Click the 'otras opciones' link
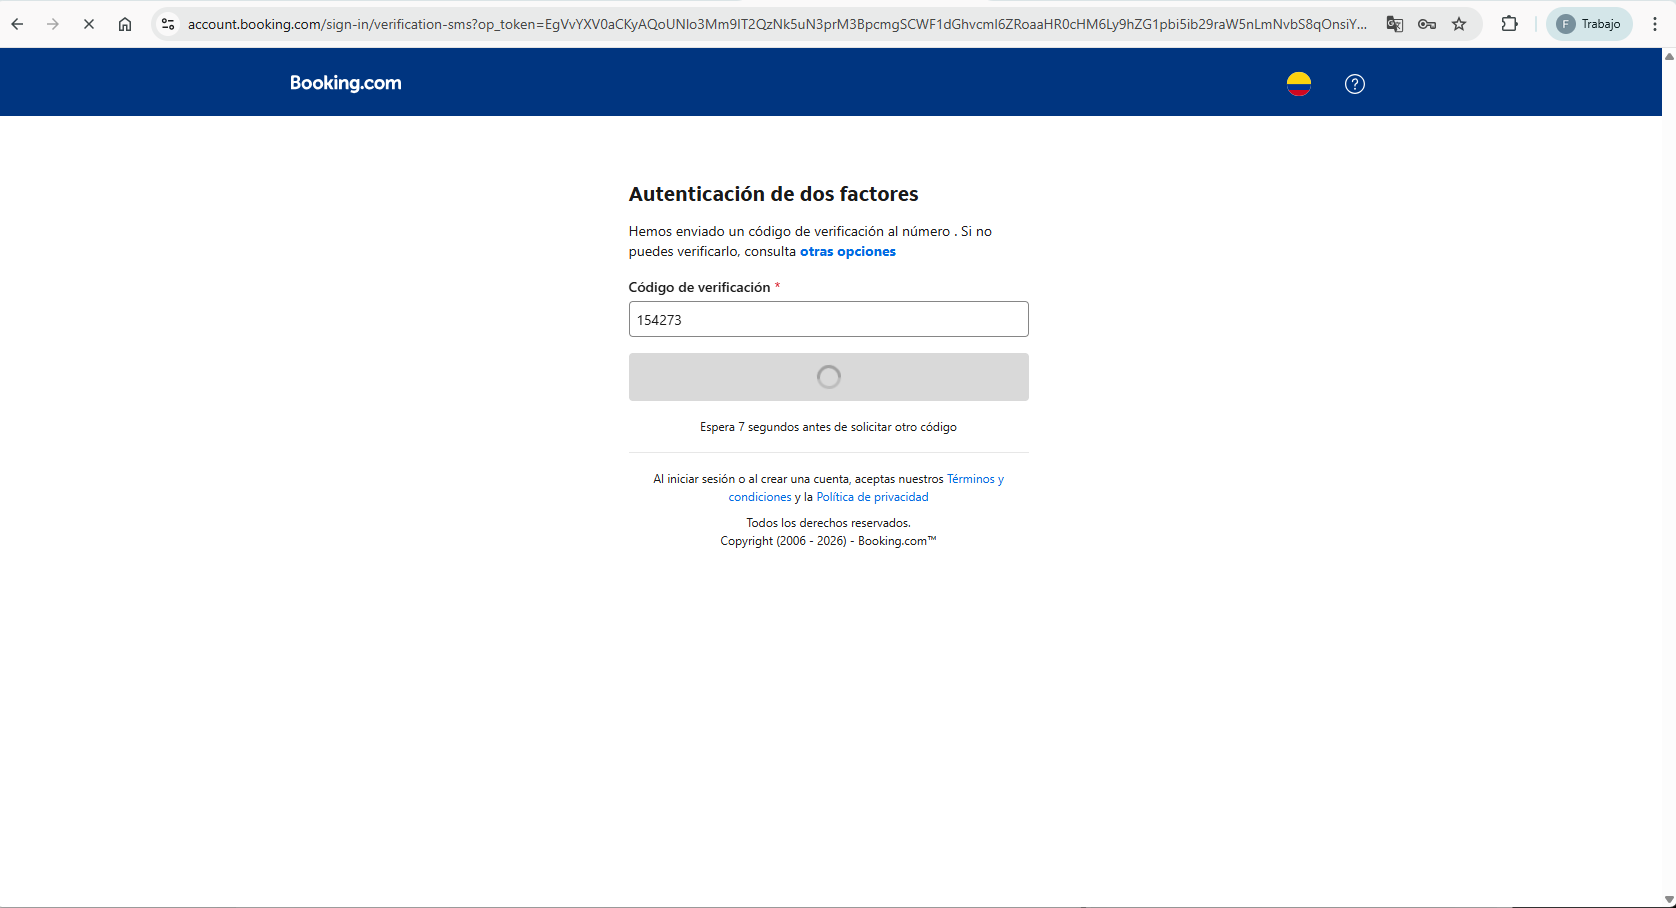Image resolution: width=1676 pixels, height=908 pixels. click(x=848, y=252)
